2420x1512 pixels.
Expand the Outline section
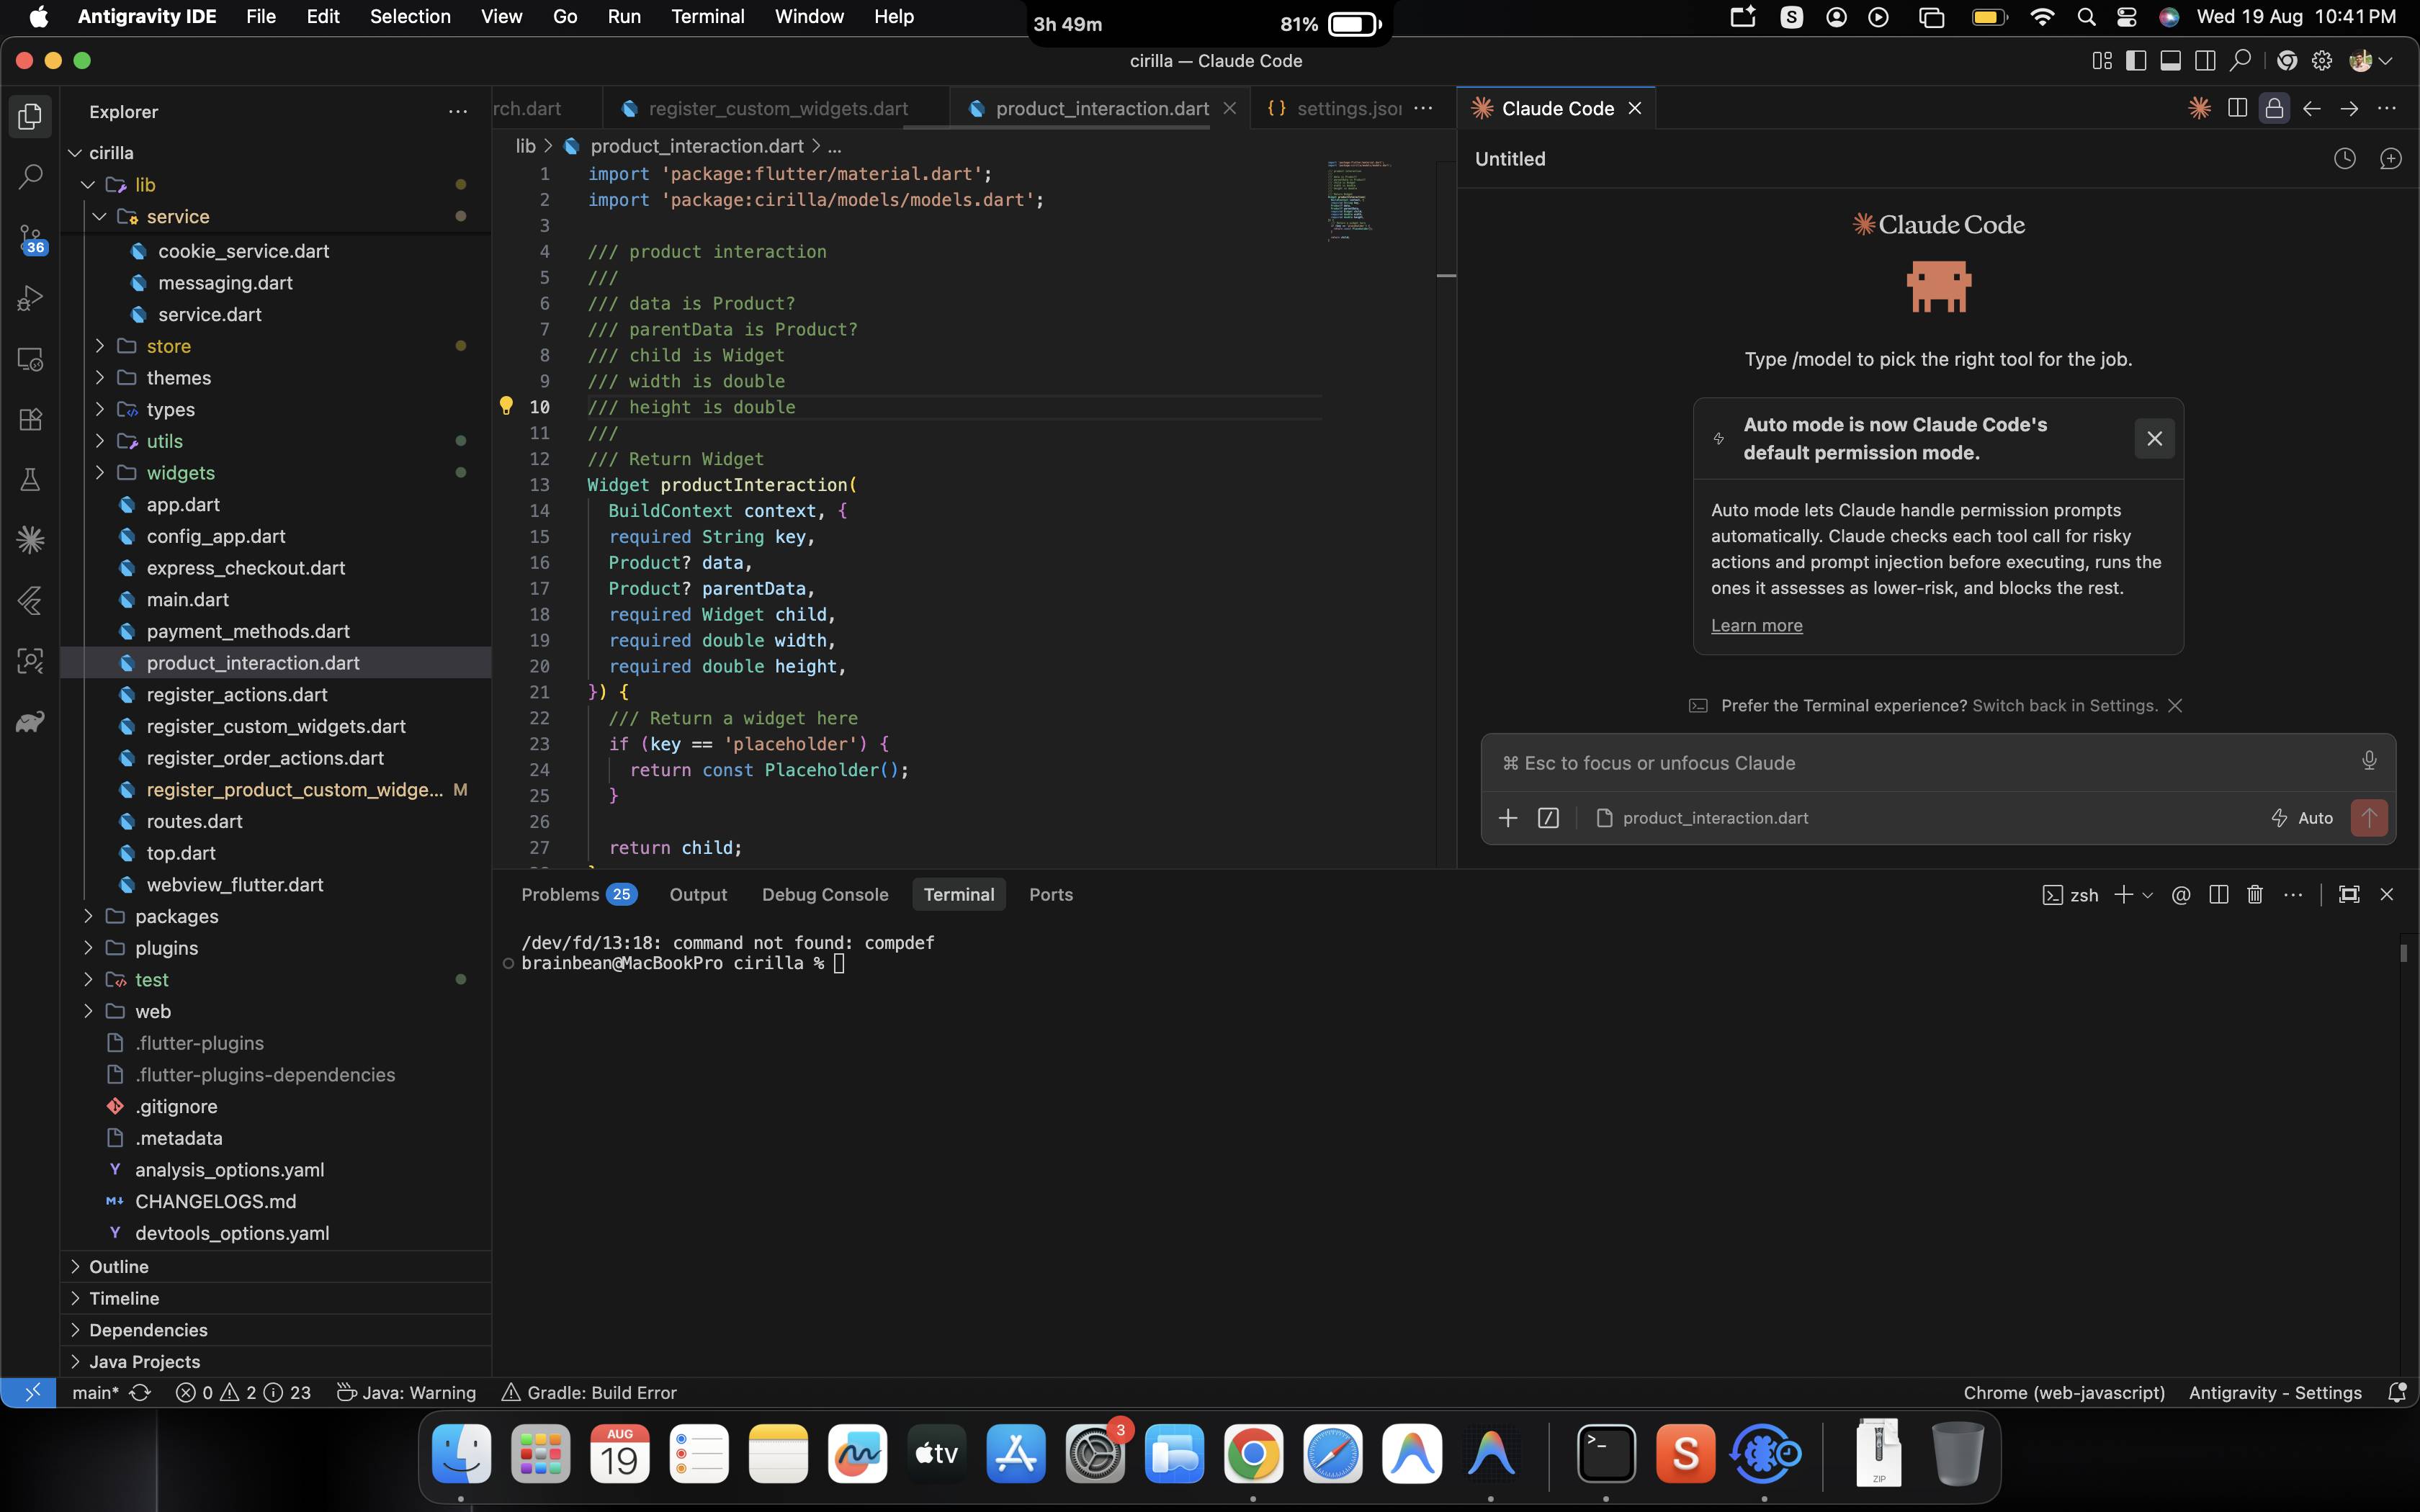[x=118, y=1267]
